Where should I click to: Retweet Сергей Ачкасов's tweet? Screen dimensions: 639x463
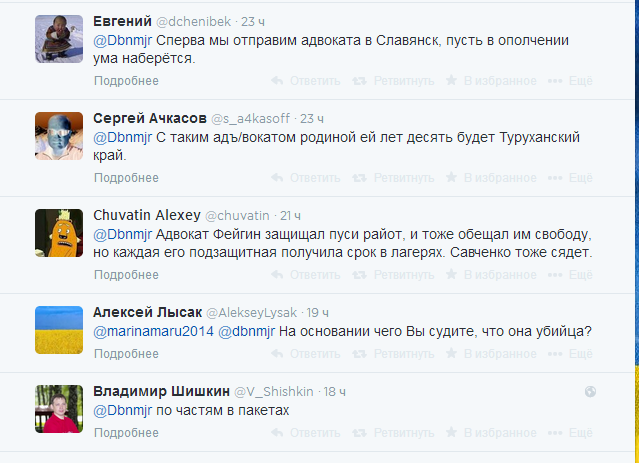(393, 178)
